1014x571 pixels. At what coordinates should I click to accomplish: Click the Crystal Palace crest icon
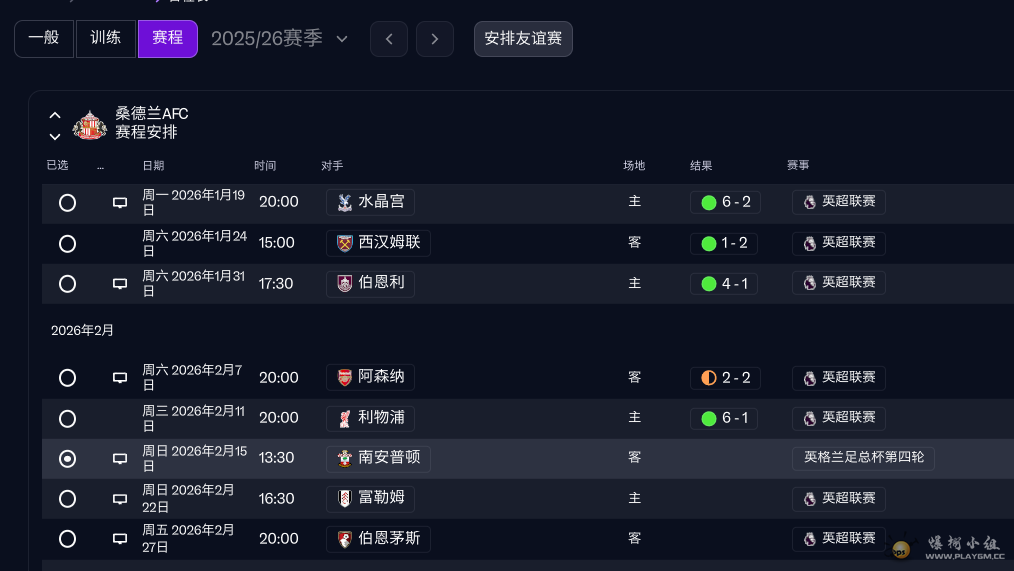coord(345,202)
